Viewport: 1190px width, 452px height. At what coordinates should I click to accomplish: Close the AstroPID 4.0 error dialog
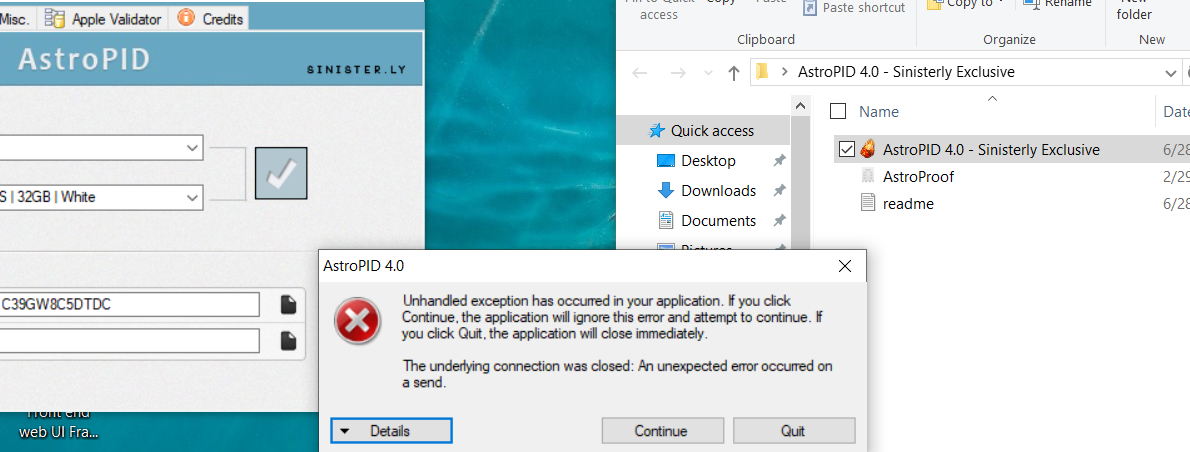click(x=845, y=266)
